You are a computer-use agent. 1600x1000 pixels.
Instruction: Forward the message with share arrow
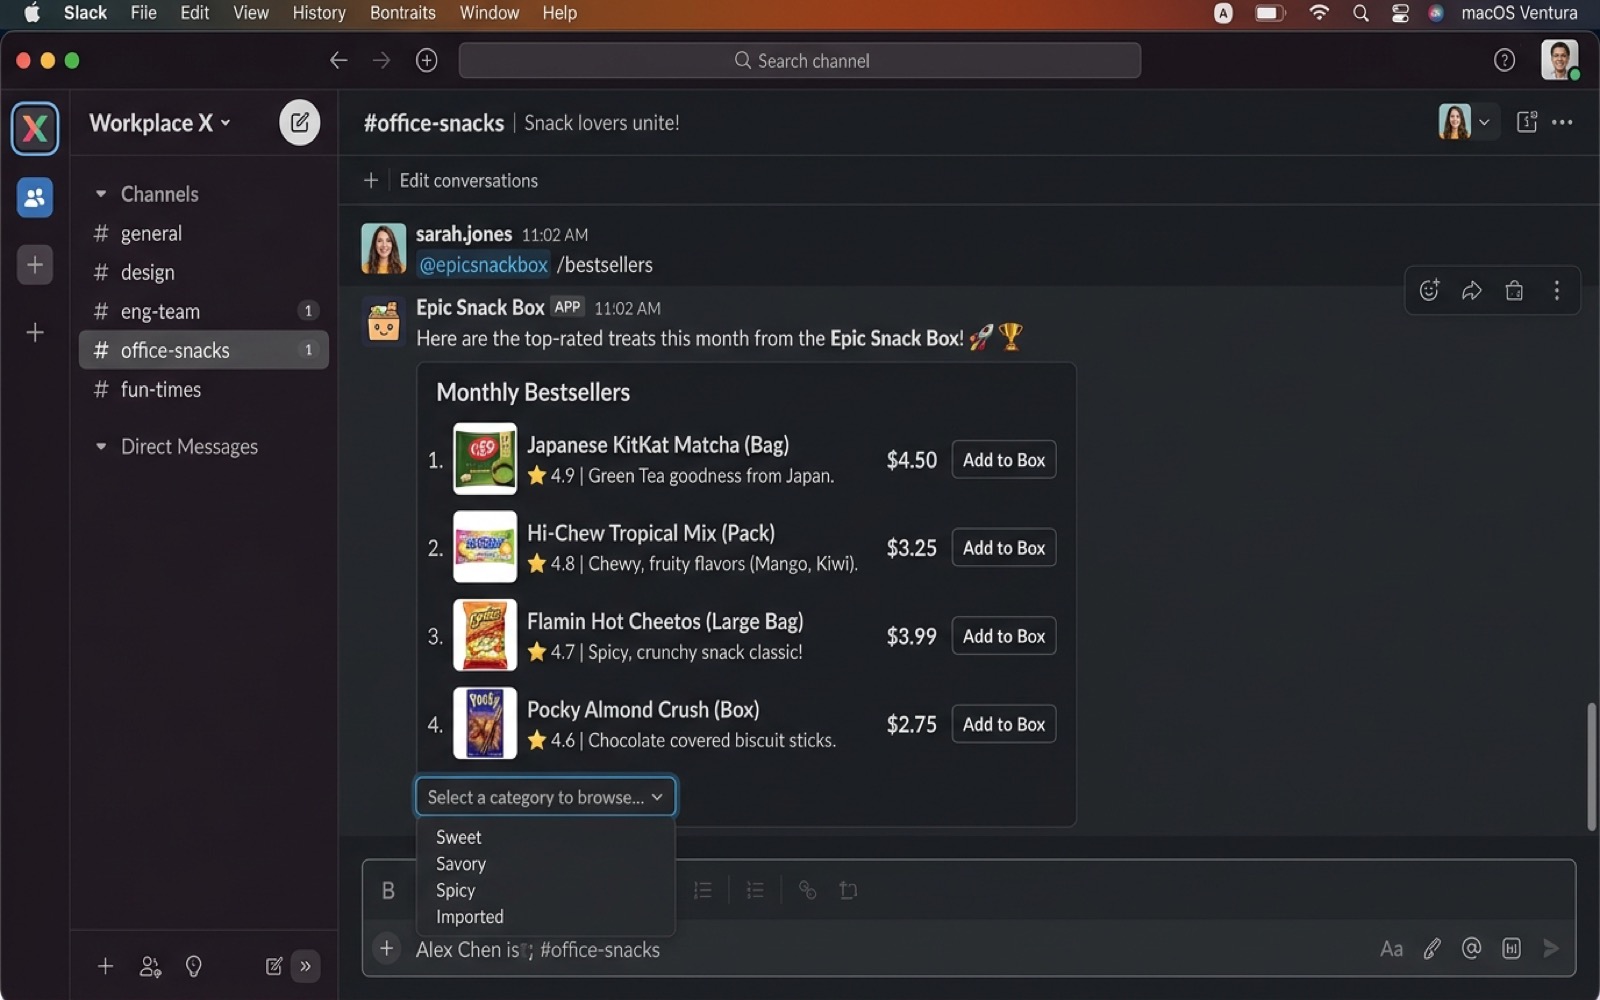pos(1472,290)
